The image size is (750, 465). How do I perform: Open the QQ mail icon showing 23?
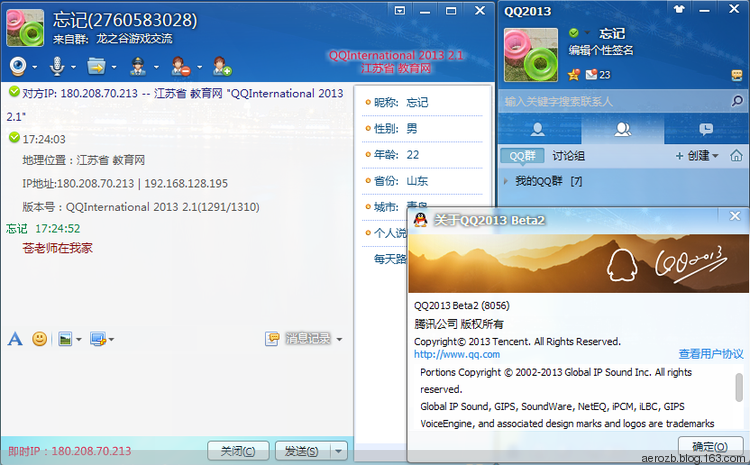pyautogui.click(x=591, y=75)
